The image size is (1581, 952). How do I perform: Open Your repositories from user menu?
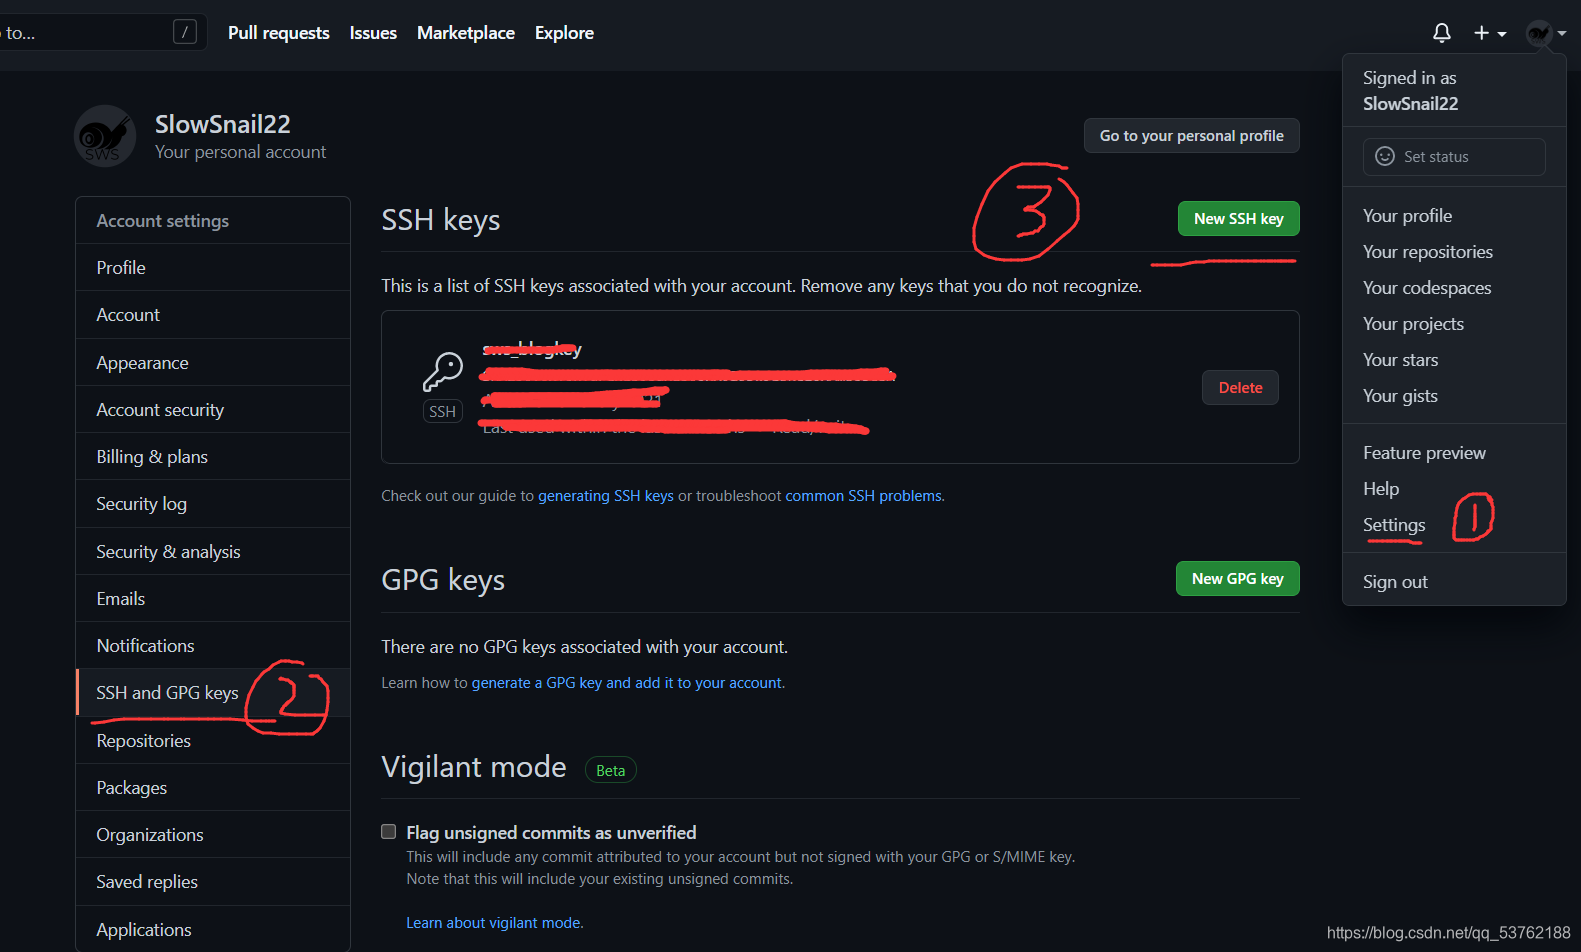(1454, 252)
